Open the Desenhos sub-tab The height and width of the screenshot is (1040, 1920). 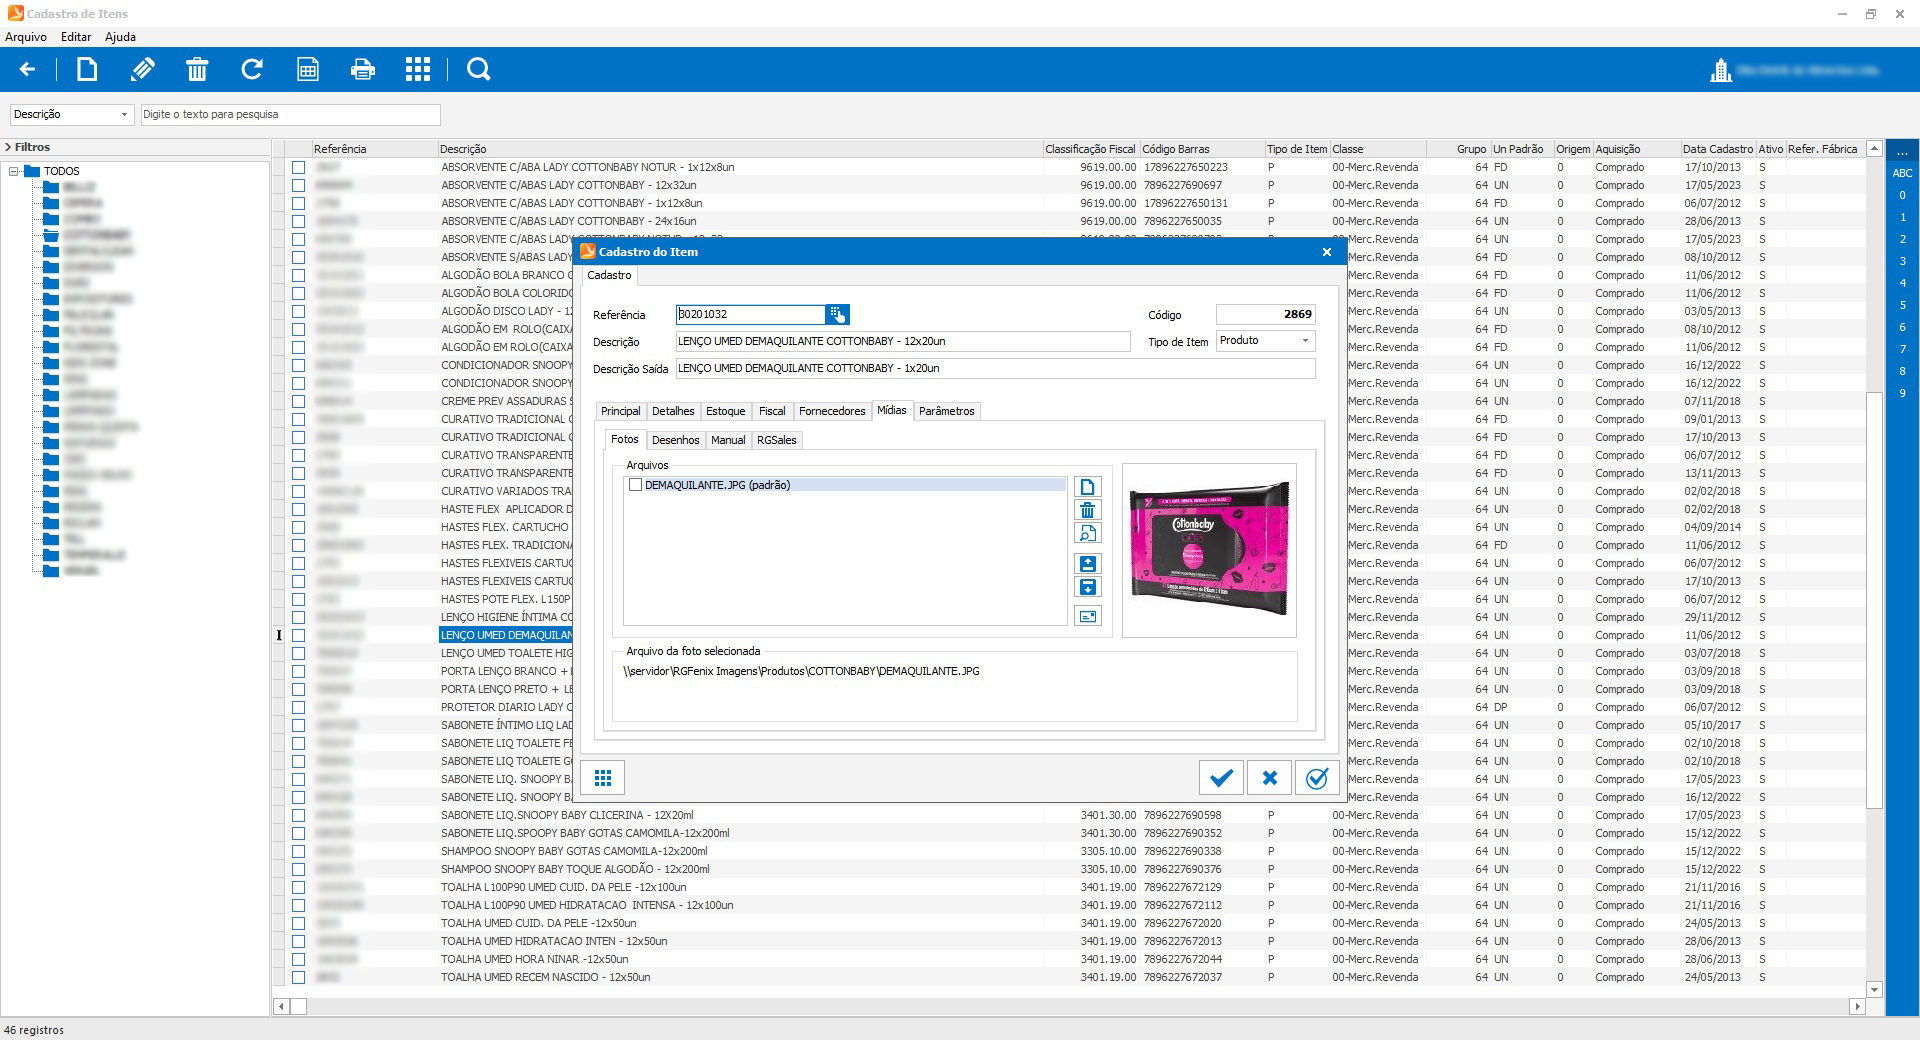click(x=675, y=440)
